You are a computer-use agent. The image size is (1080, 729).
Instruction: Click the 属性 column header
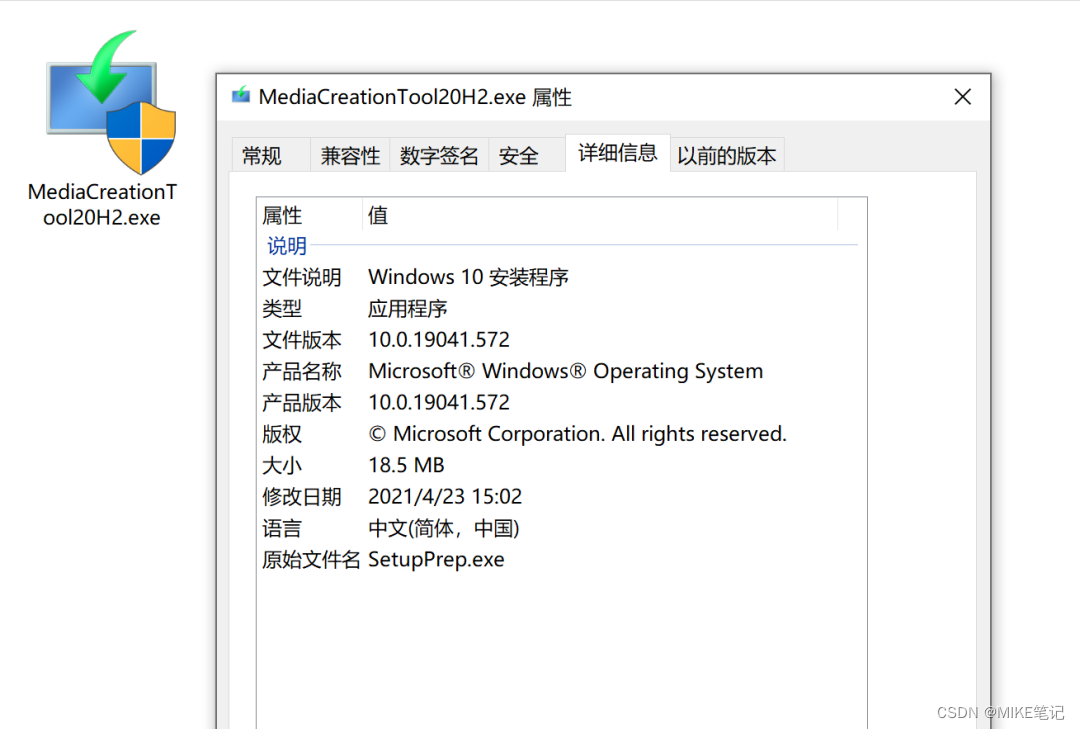click(309, 215)
